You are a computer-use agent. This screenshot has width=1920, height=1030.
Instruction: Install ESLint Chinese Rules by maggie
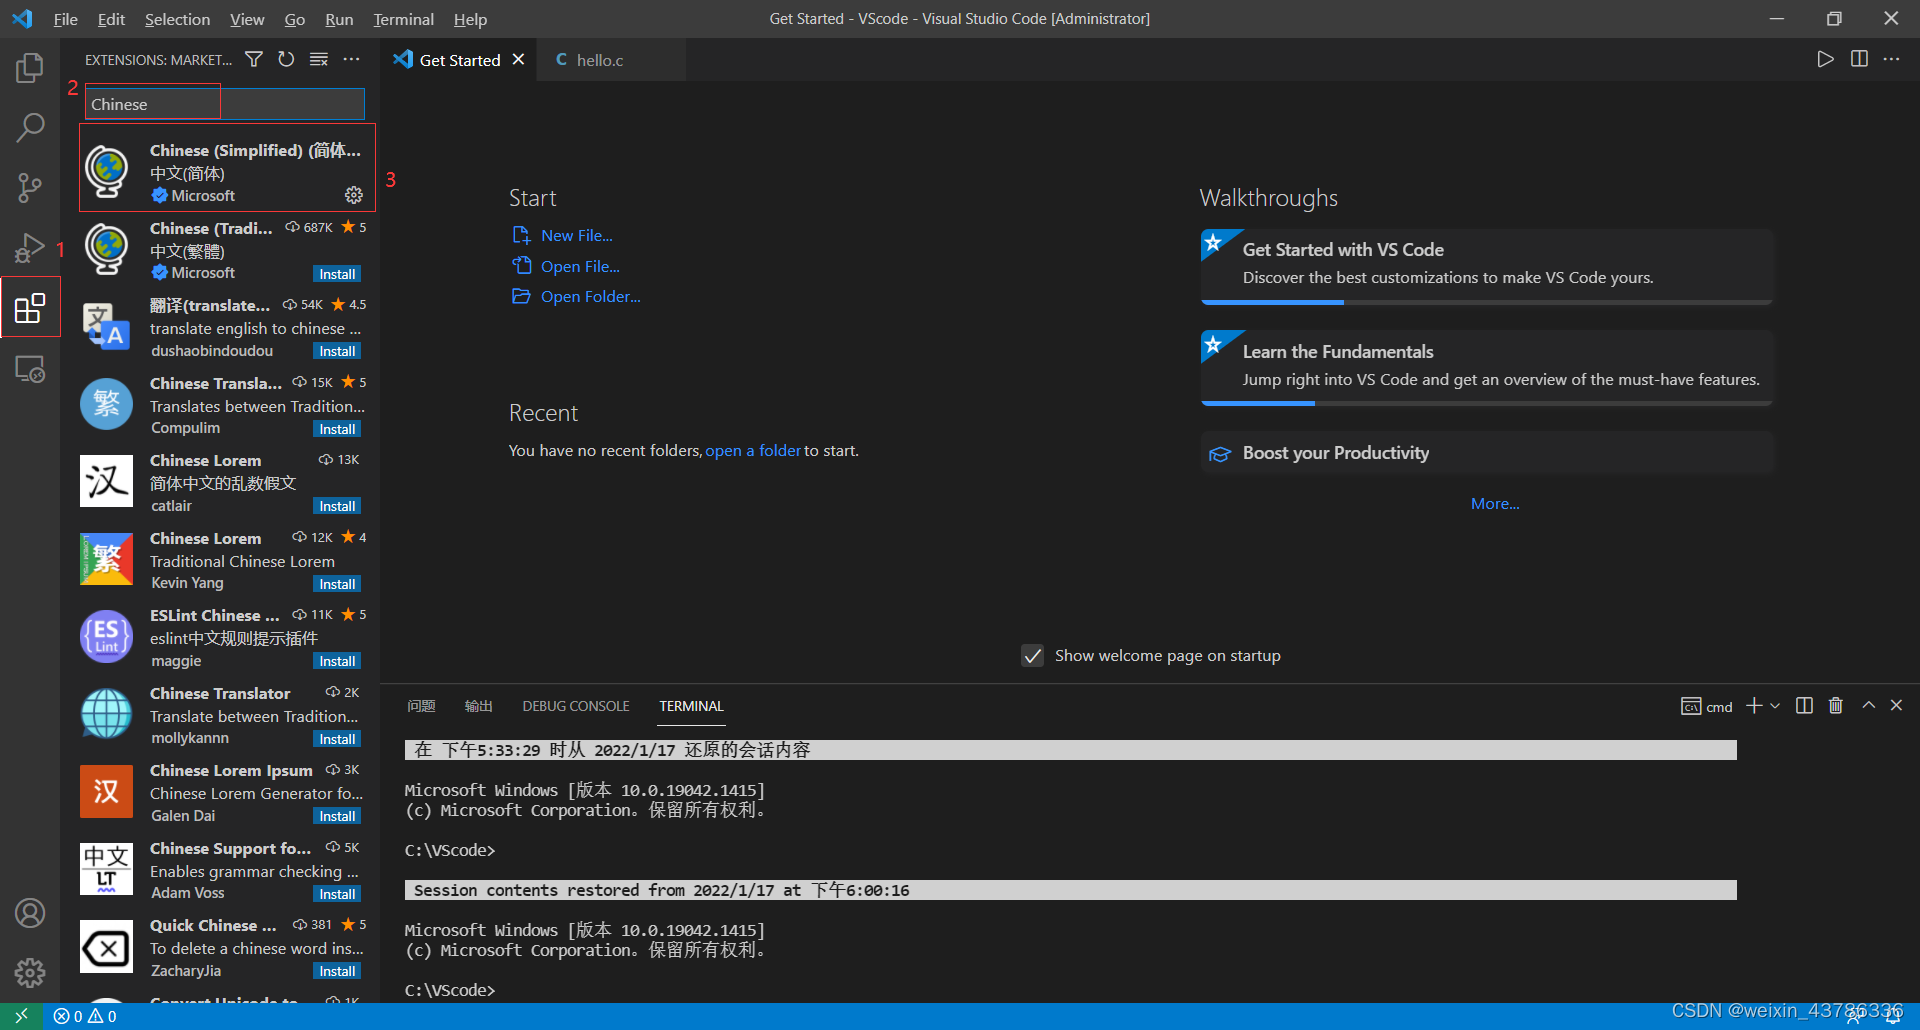click(x=337, y=661)
